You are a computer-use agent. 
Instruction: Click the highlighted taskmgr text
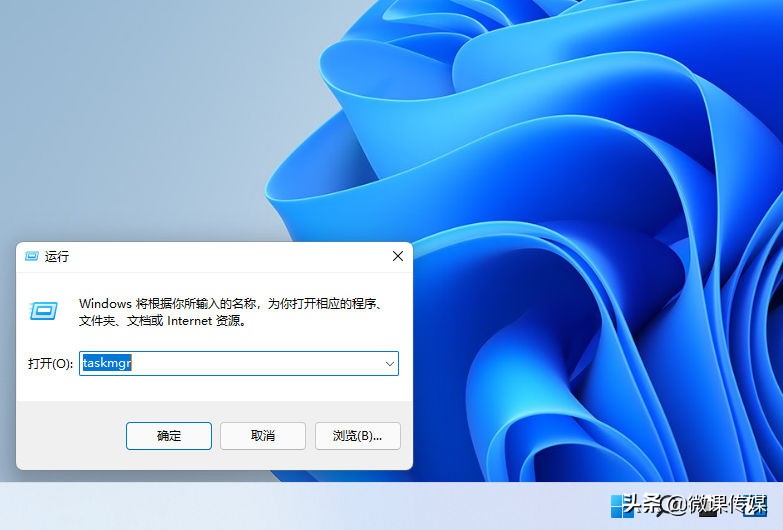pos(107,364)
